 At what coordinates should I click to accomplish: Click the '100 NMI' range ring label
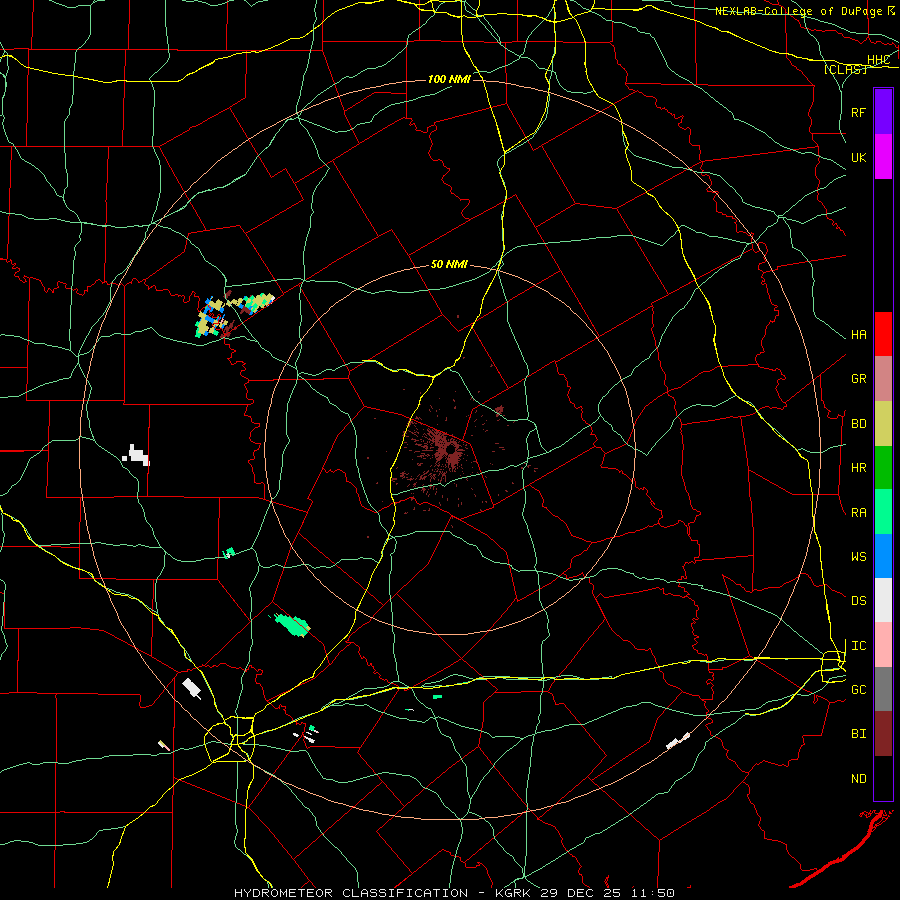tap(449, 79)
